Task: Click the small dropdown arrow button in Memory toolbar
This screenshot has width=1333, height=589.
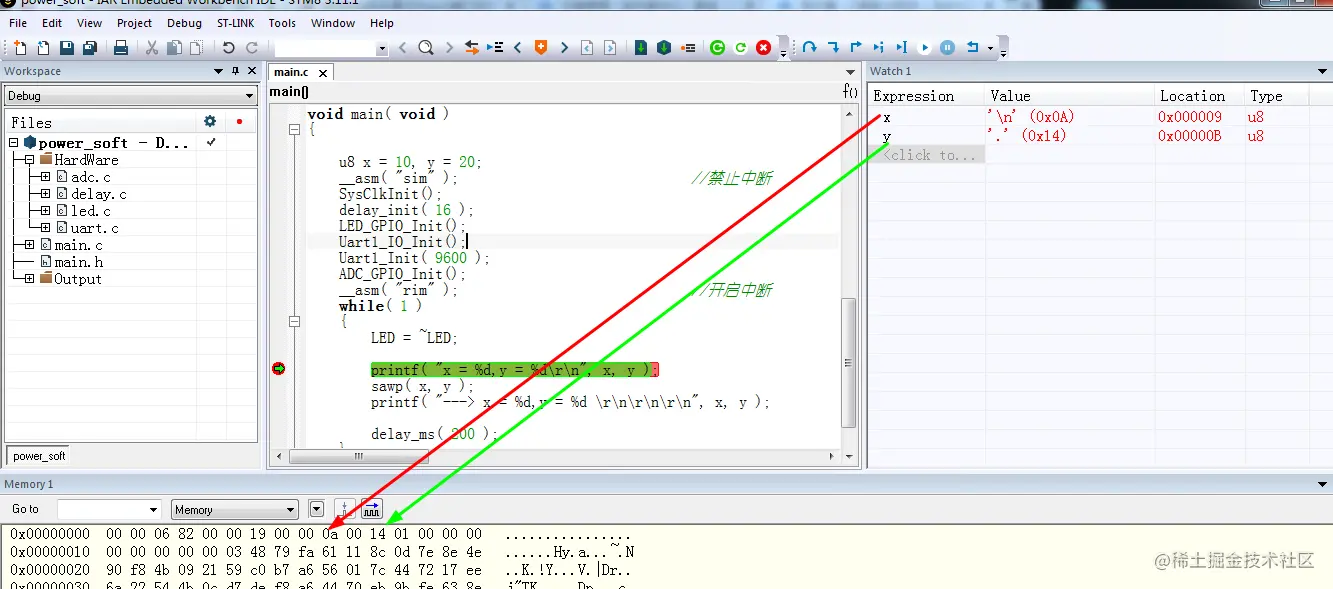Action: coord(317,509)
